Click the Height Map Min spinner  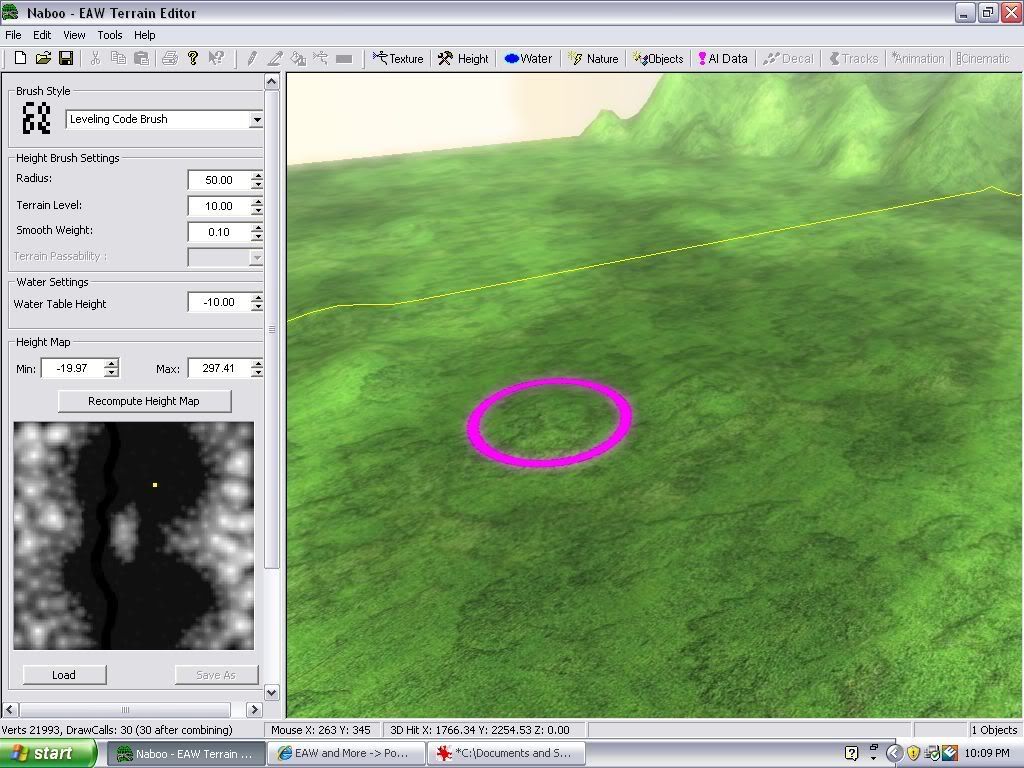(112, 368)
